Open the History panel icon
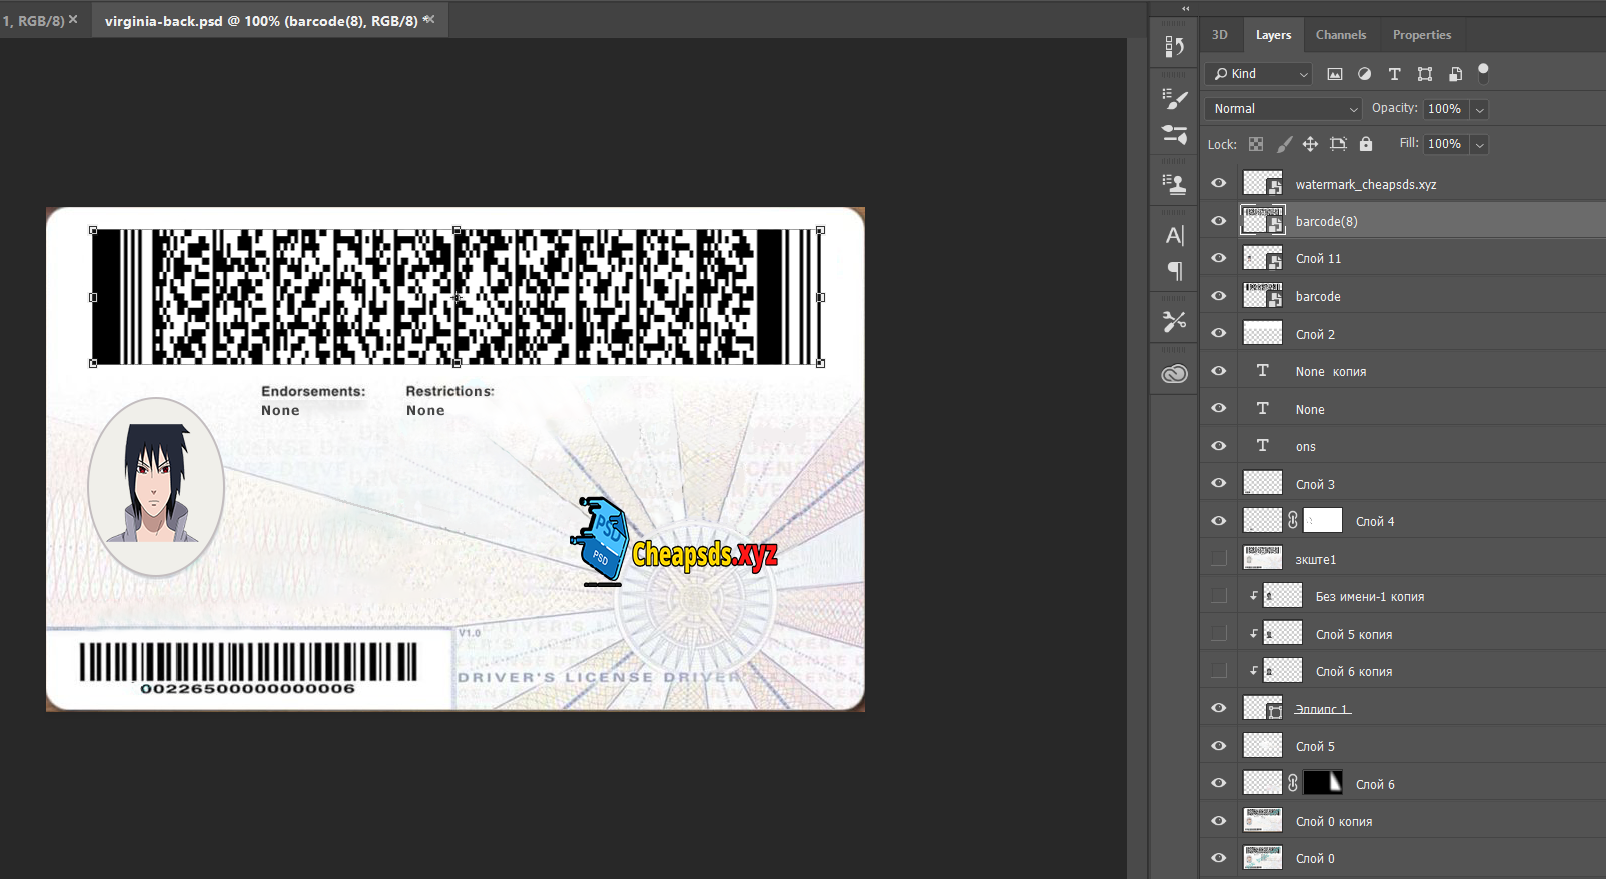Viewport: 1606px width, 879px height. point(1174,47)
